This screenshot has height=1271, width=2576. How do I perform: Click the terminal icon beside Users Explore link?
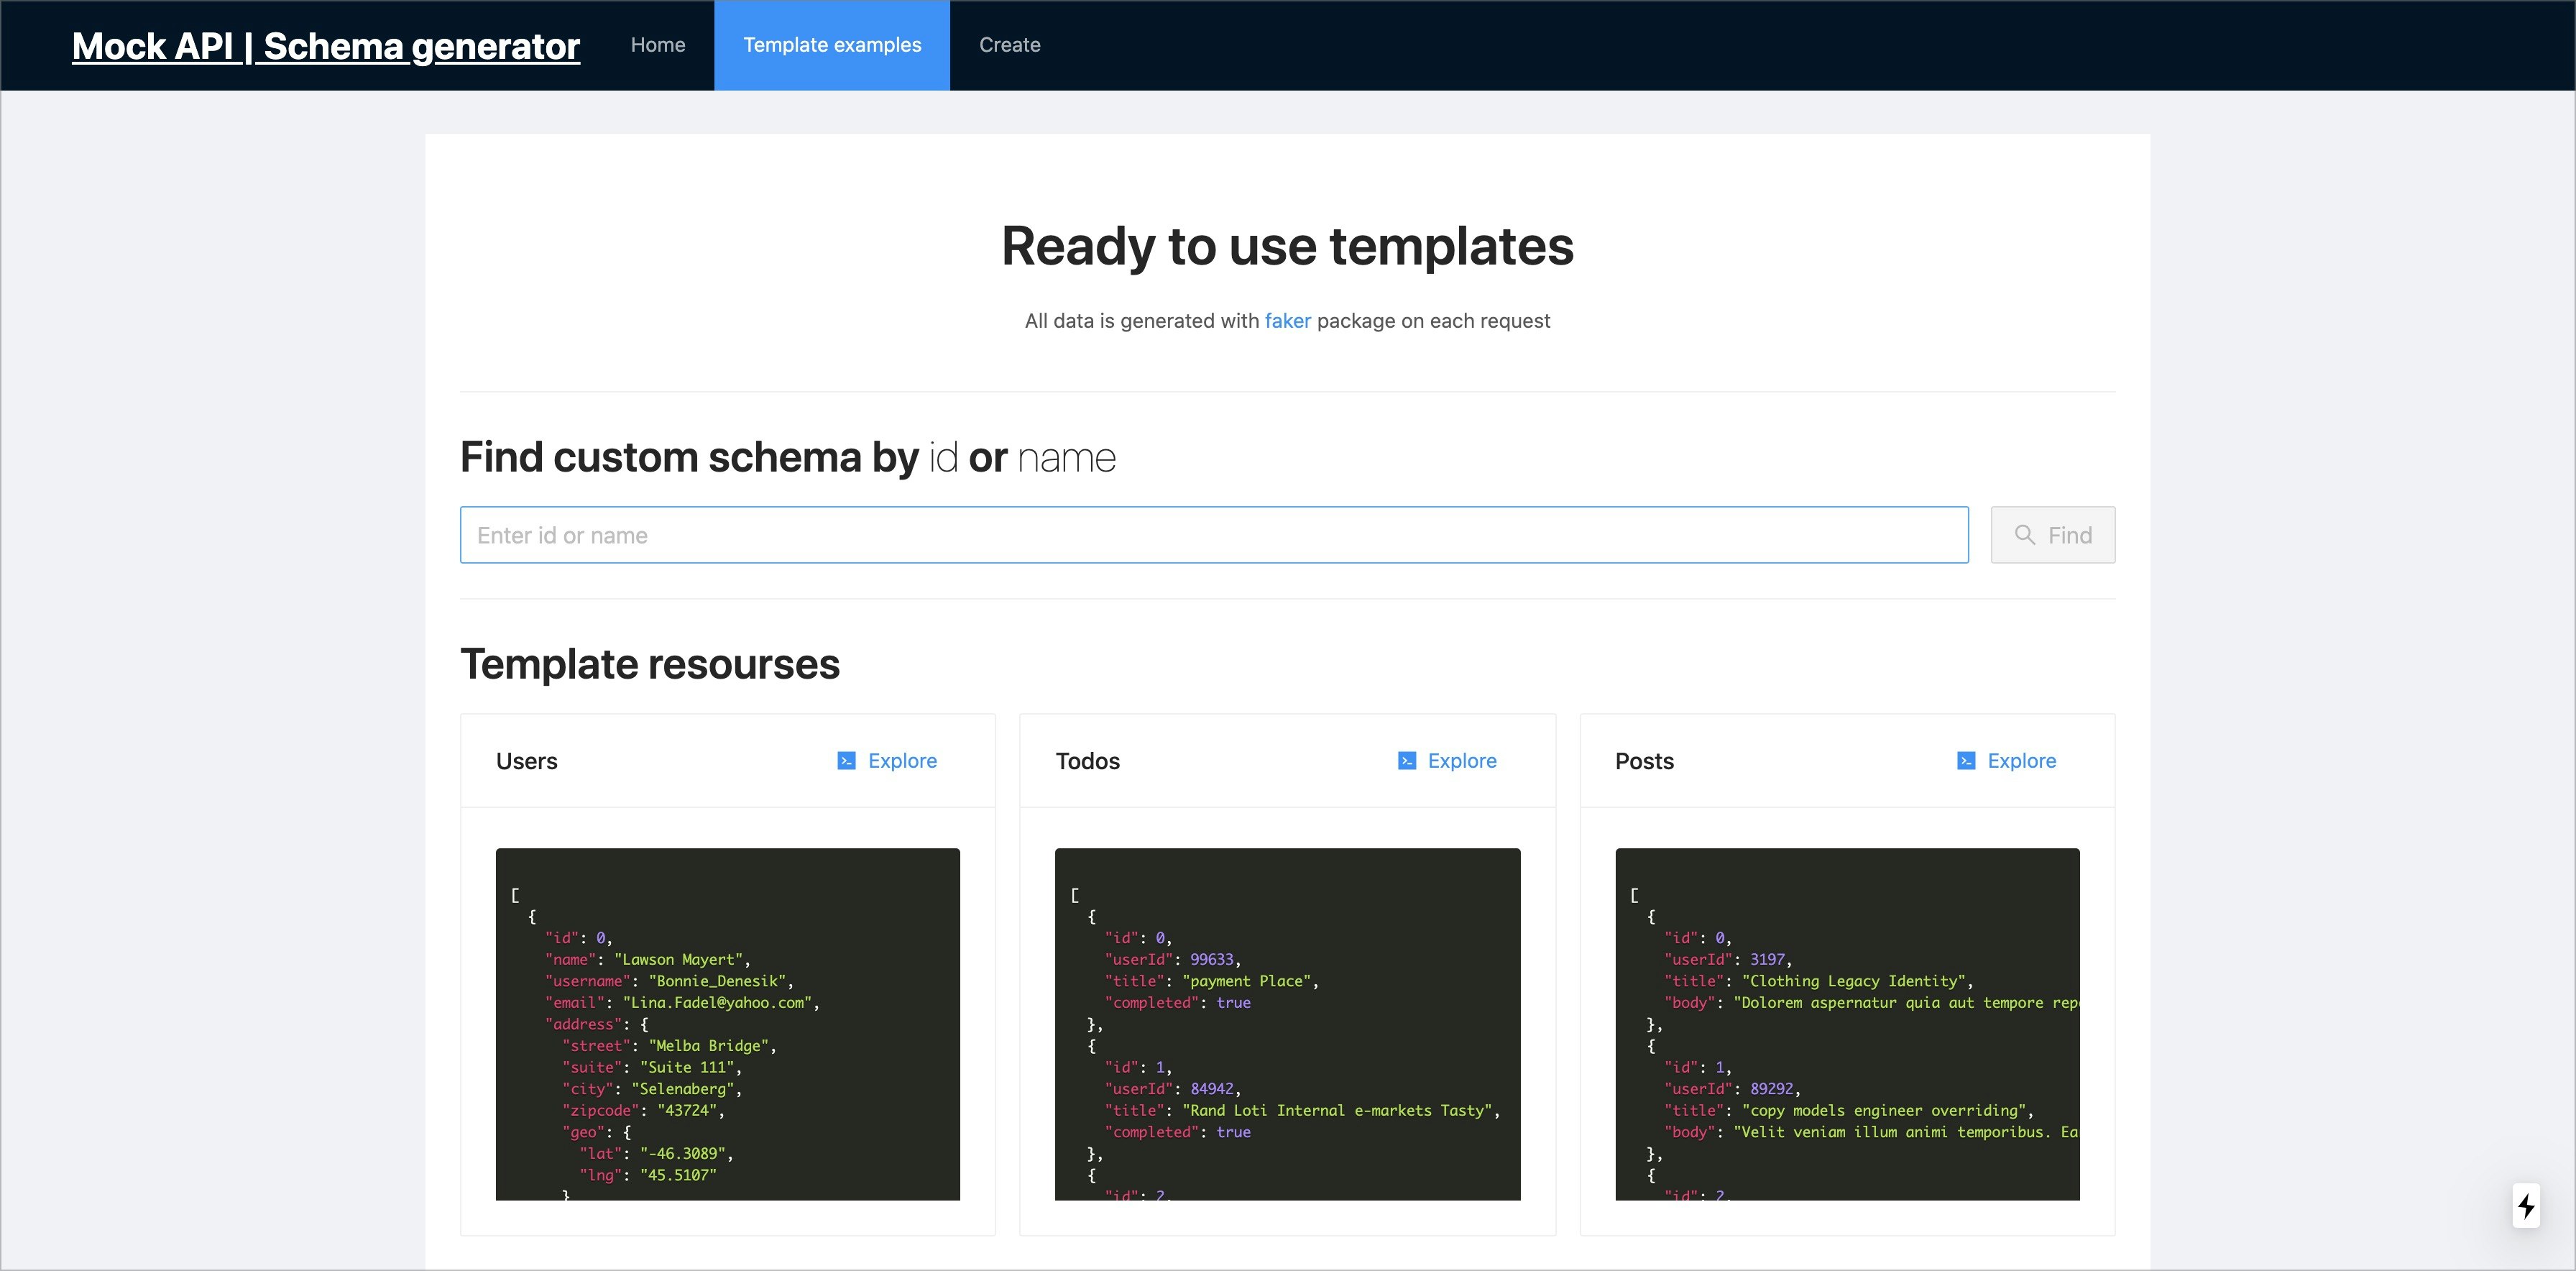click(x=846, y=760)
